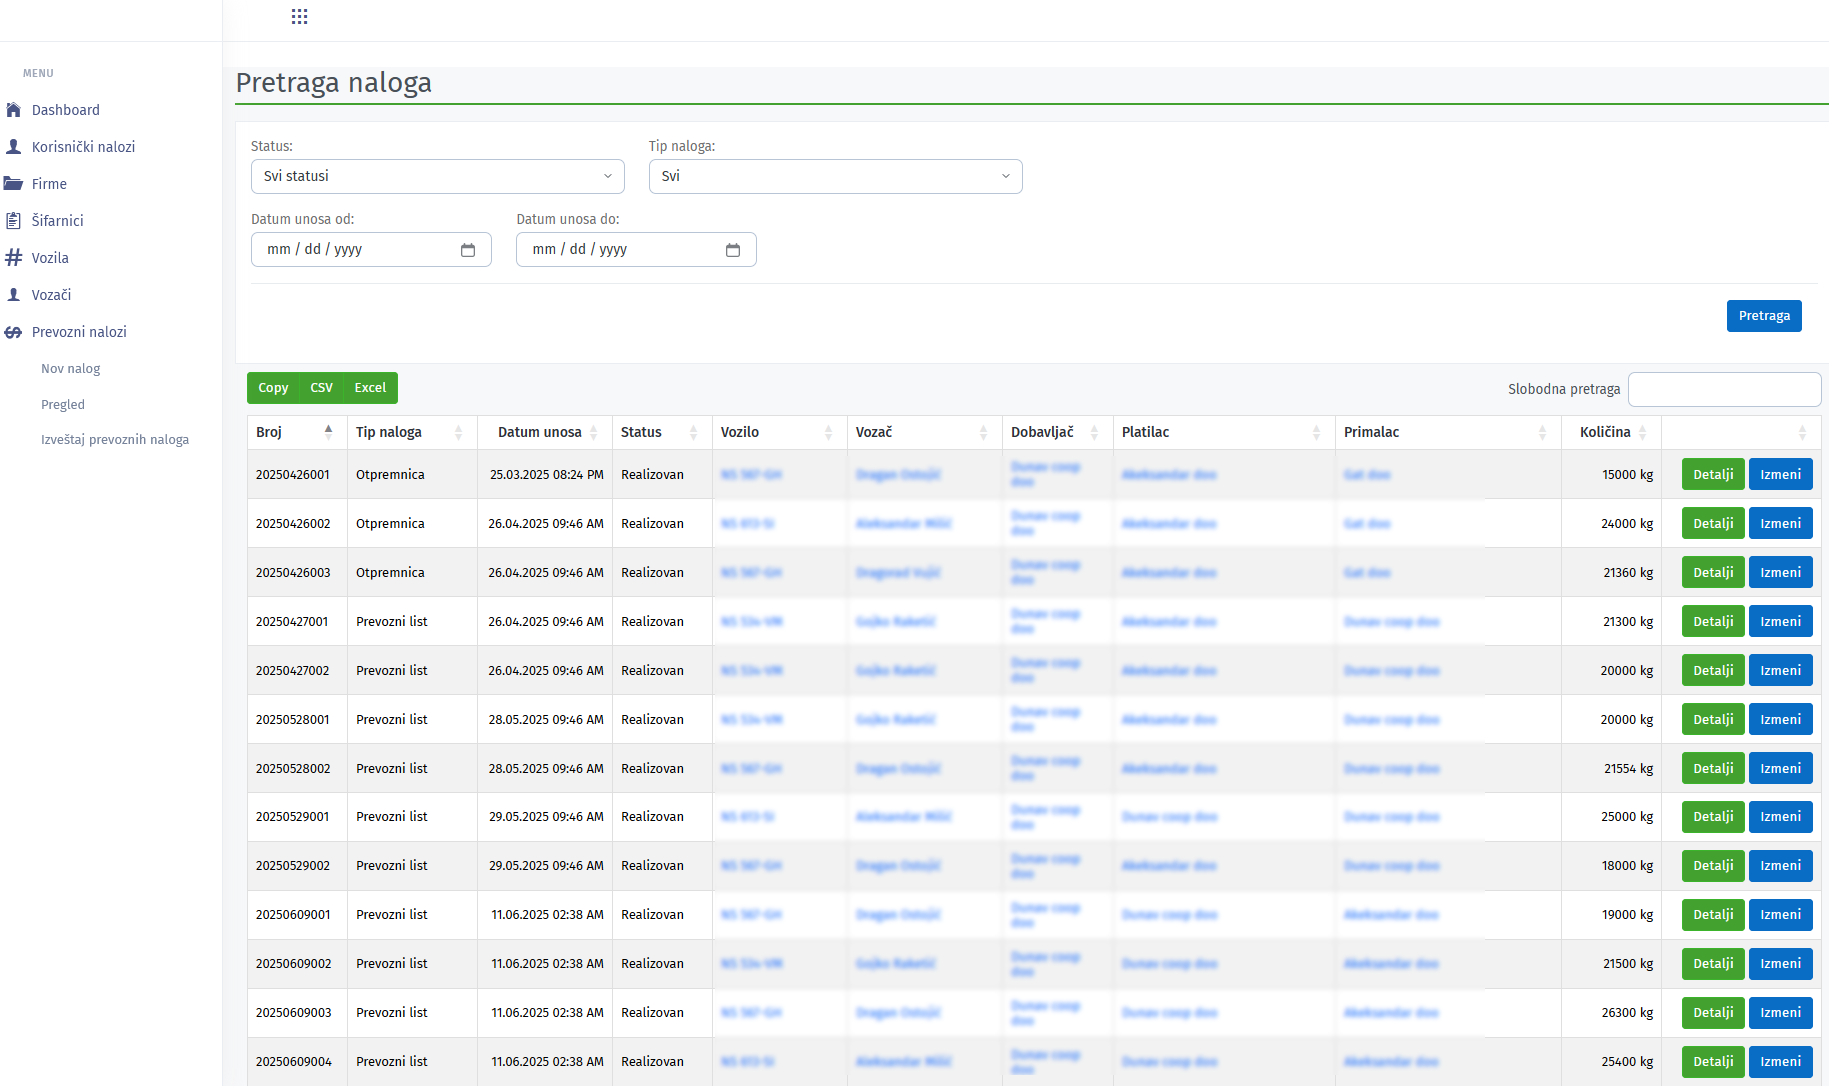Click the Pretraga search button
This screenshot has height=1086, width=1829.
(1763, 316)
